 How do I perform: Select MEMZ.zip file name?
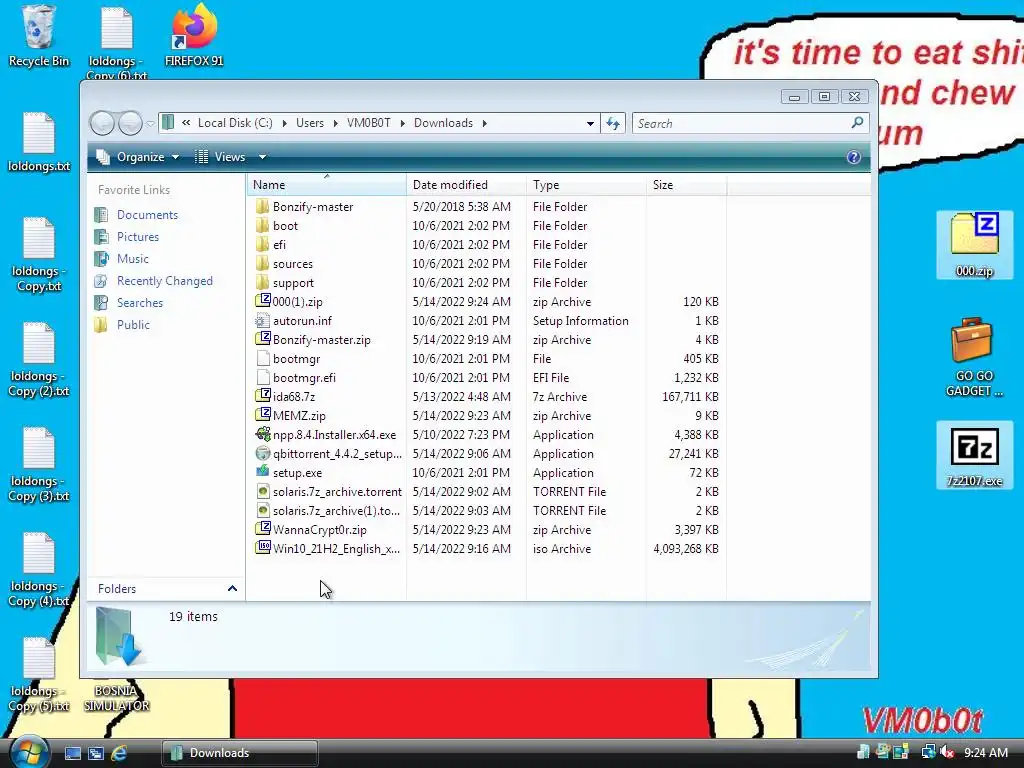(x=299, y=415)
